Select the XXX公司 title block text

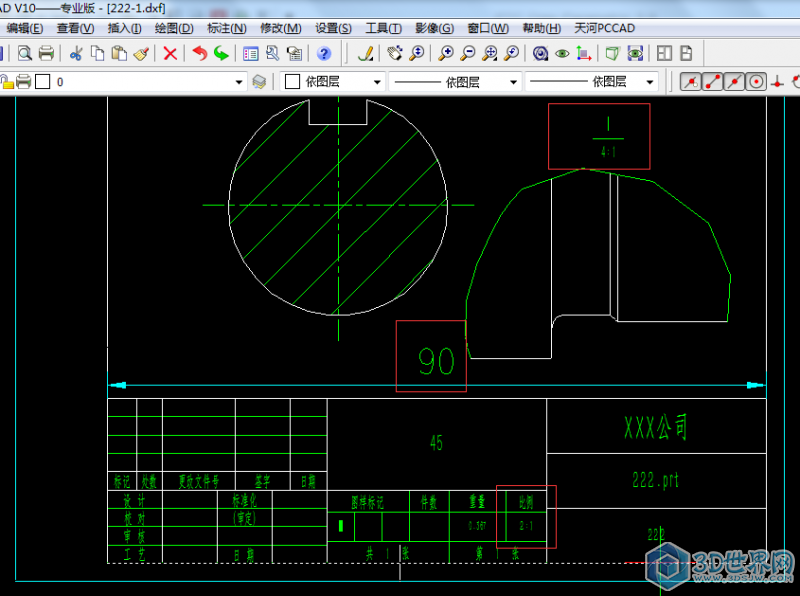[656, 427]
